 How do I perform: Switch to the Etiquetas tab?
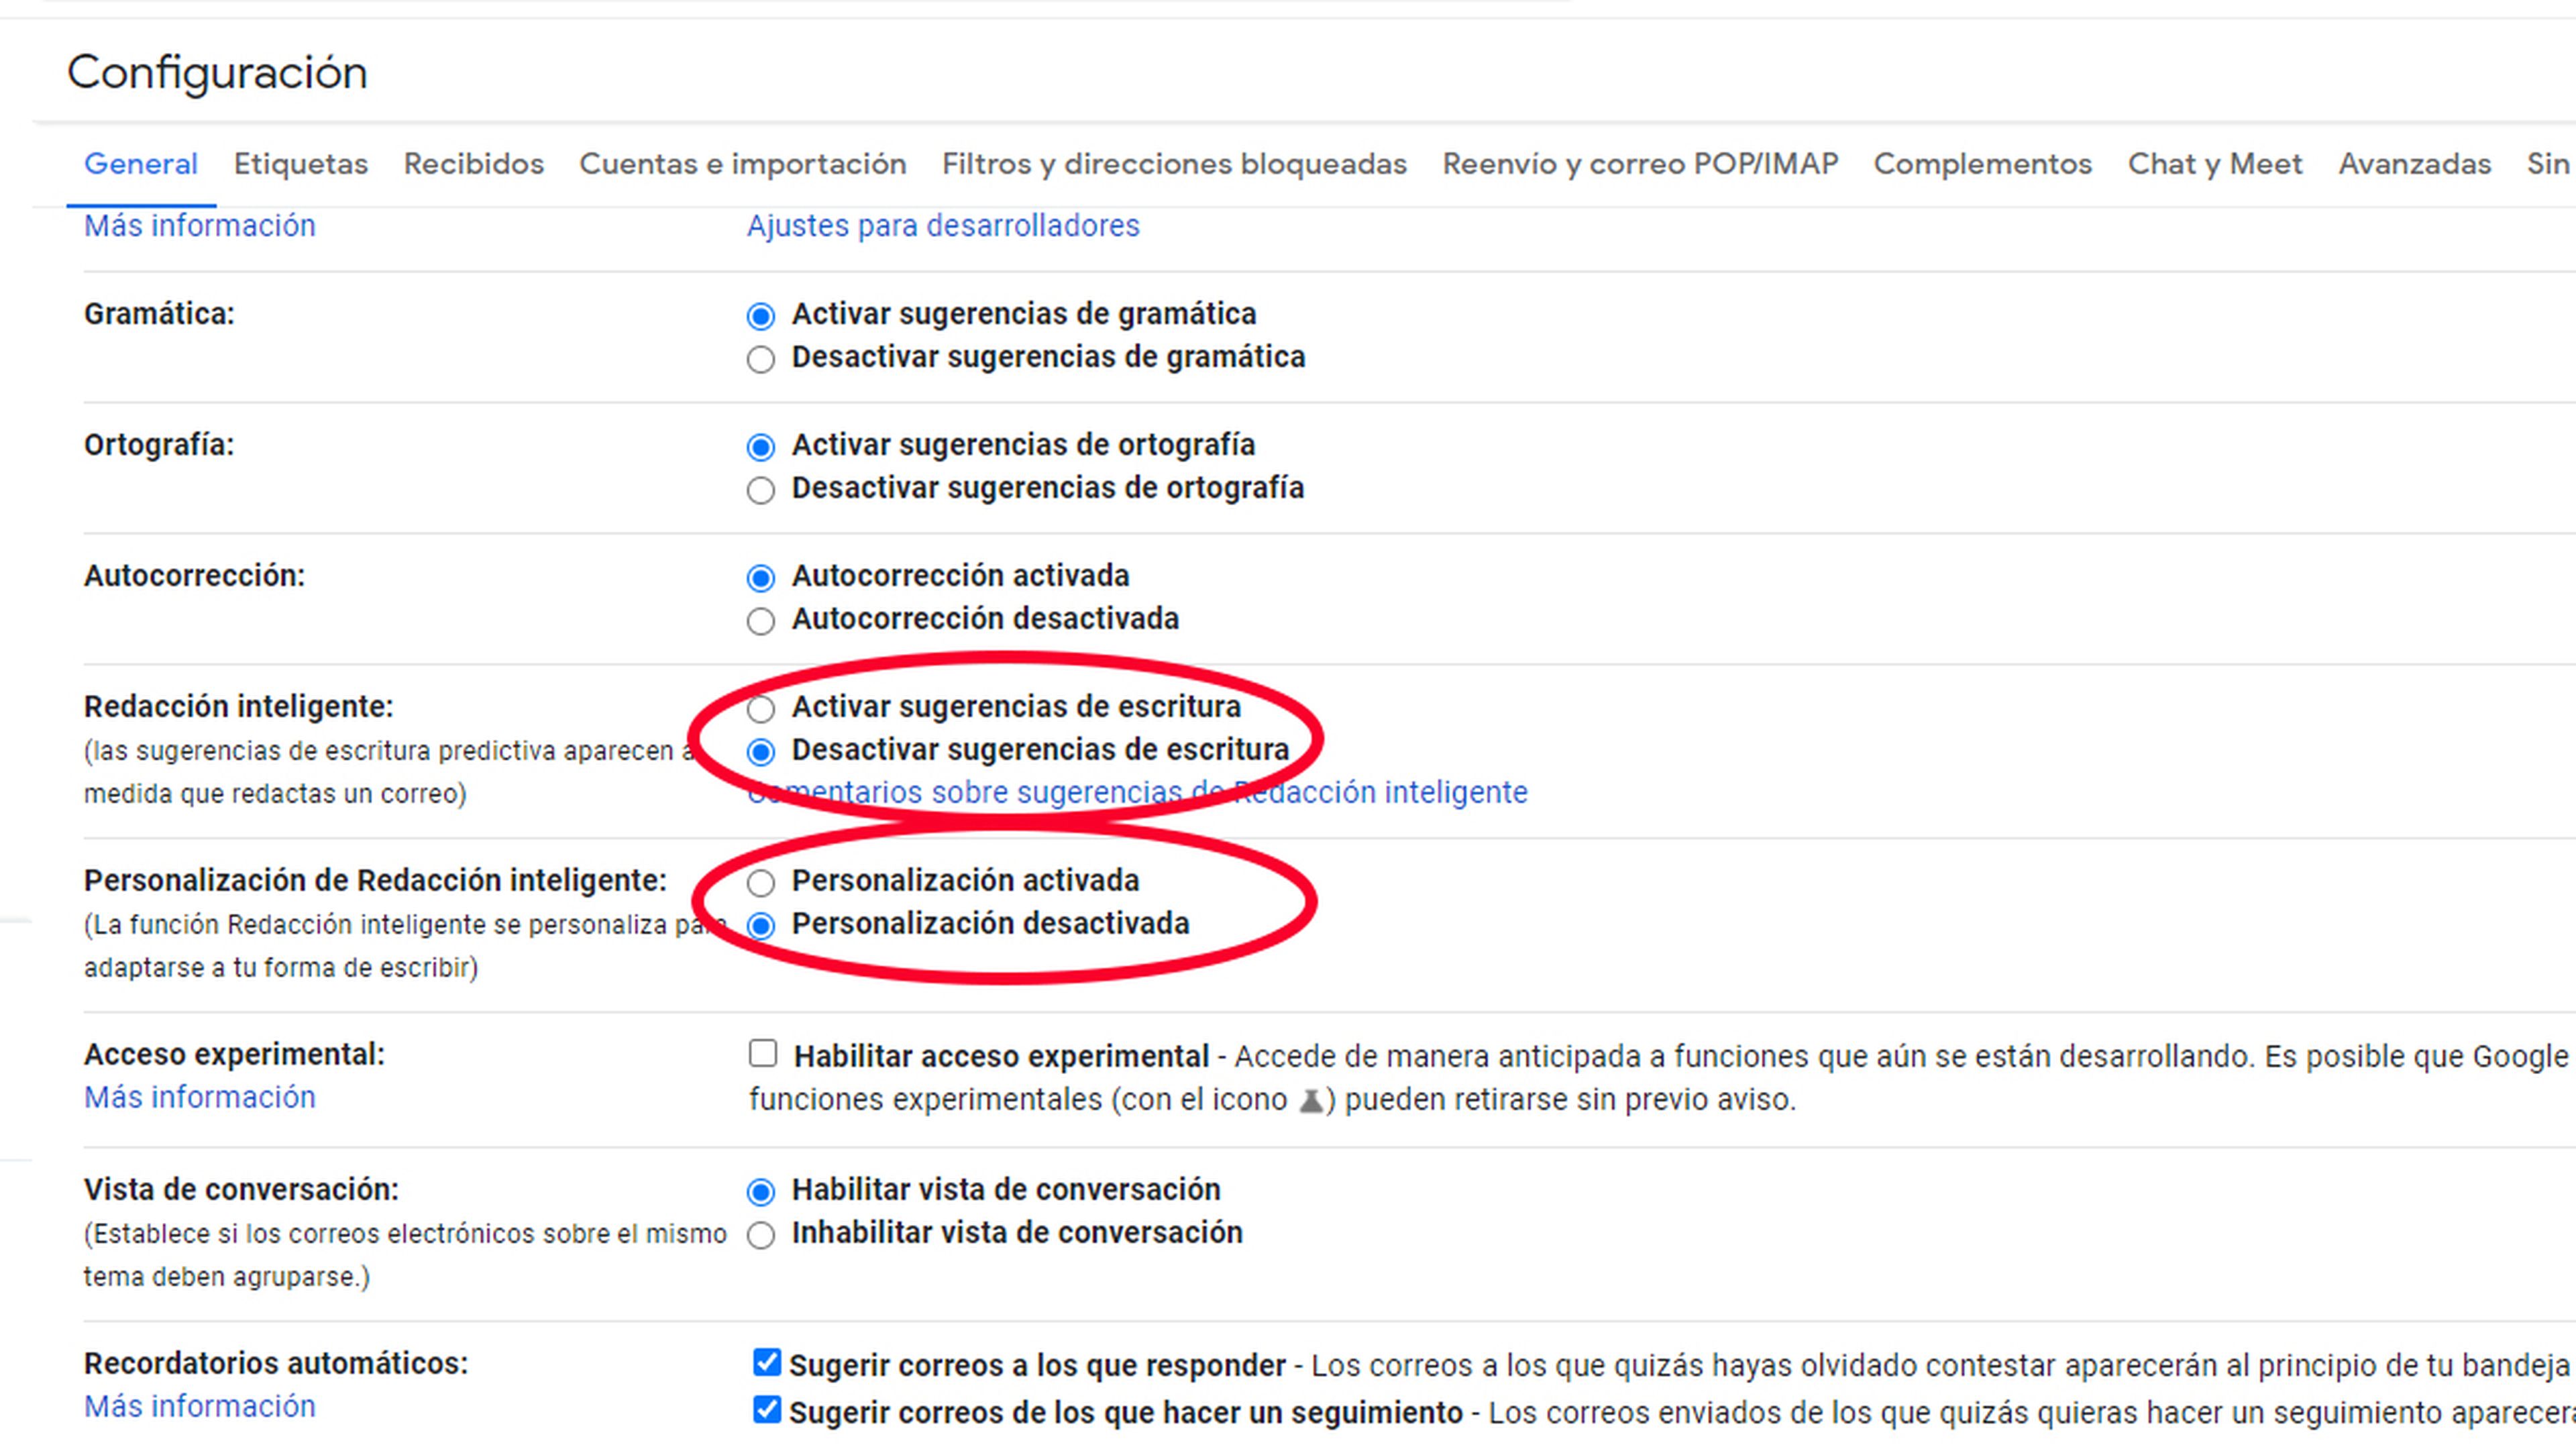pos(301,164)
